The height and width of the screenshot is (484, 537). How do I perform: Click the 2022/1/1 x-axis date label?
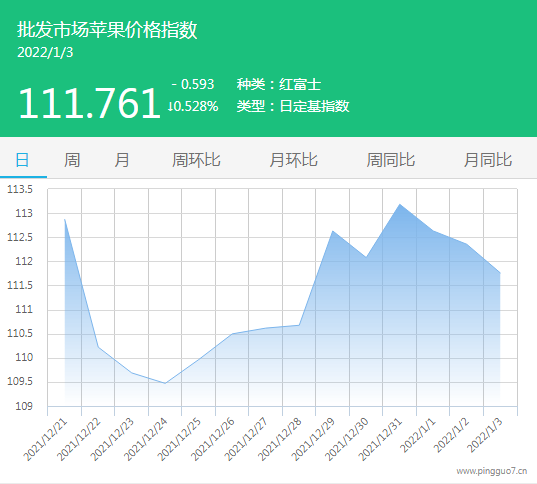click(417, 435)
